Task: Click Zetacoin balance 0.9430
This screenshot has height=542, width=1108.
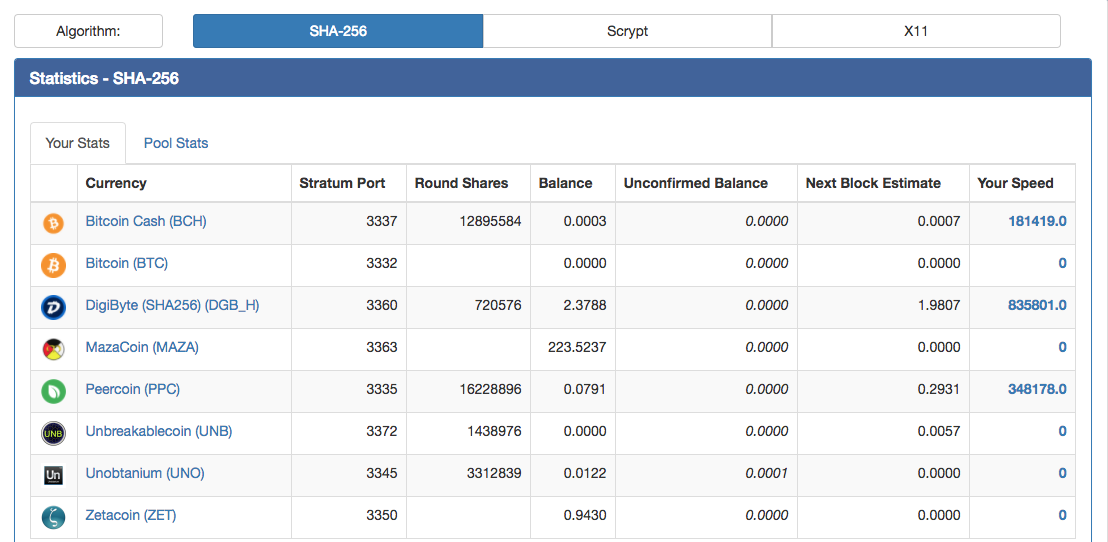Action: coord(585,515)
